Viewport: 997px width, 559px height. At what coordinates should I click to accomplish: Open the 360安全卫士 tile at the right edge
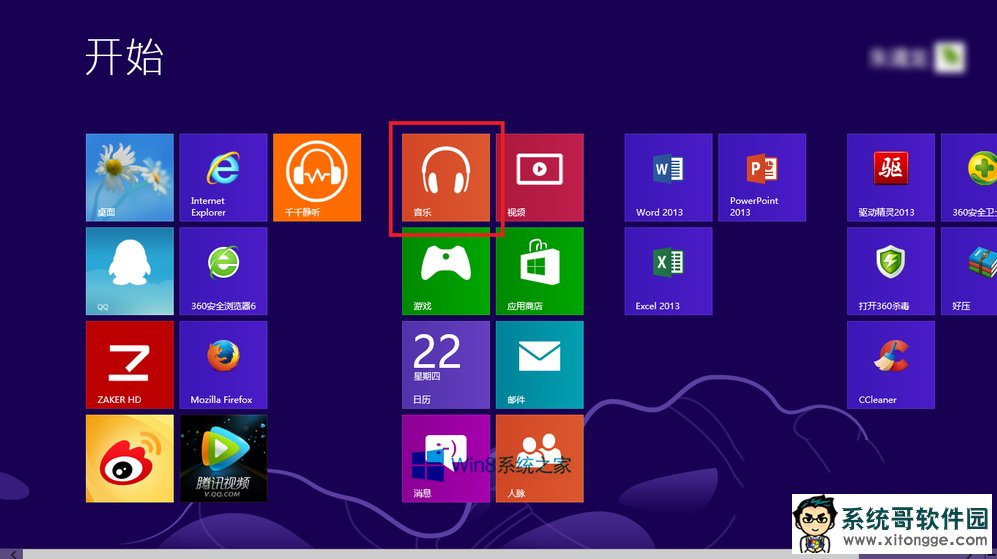point(969,177)
